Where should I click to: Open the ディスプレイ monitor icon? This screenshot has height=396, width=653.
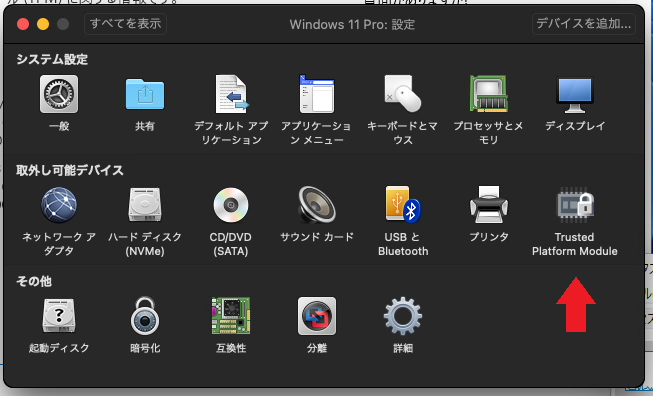pyautogui.click(x=575, y=95)
